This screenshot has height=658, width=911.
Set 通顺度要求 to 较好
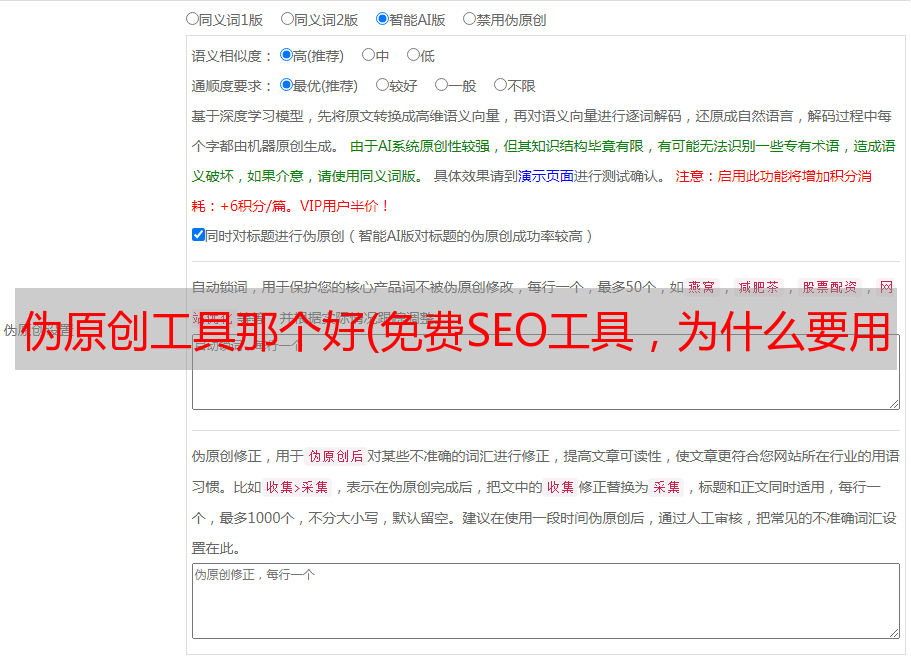(382, 85)
